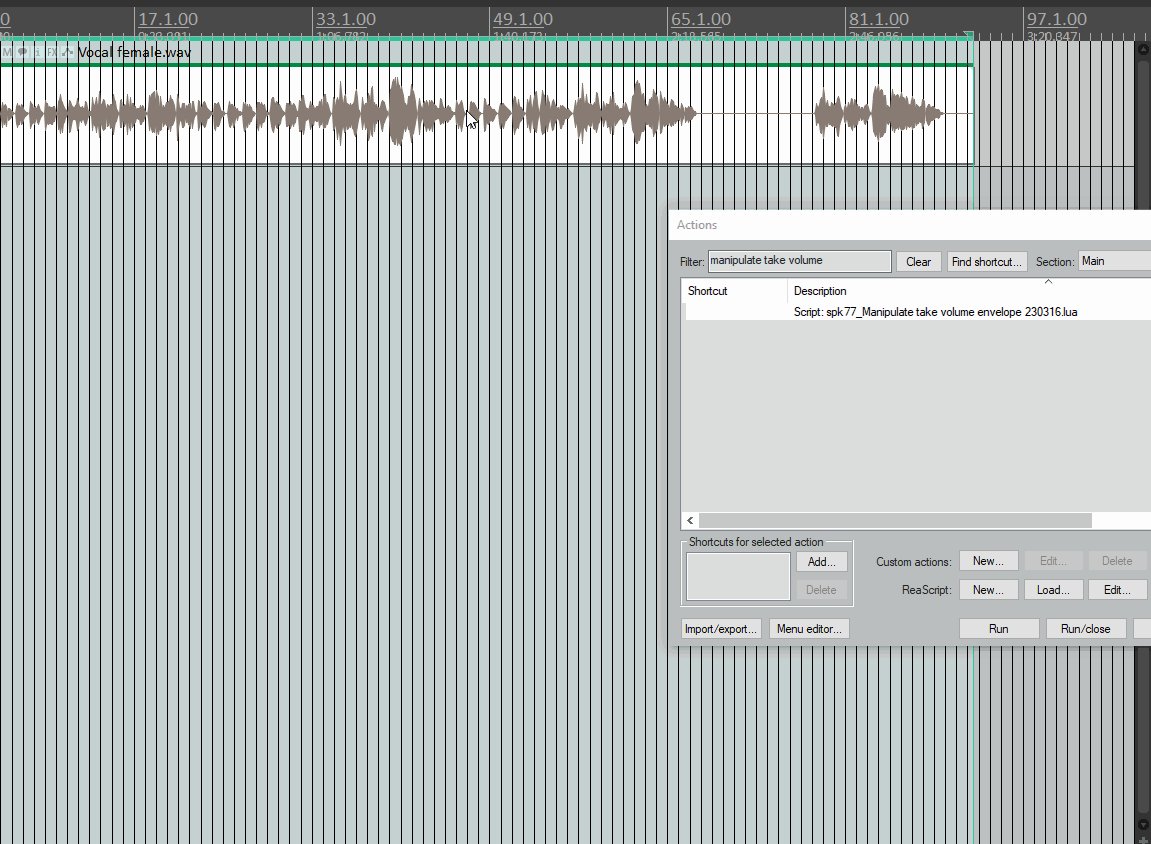This screenshot has height=844, width=1151.
Task: Edit the selected ReaScript
Action: tap(1117, 589)
